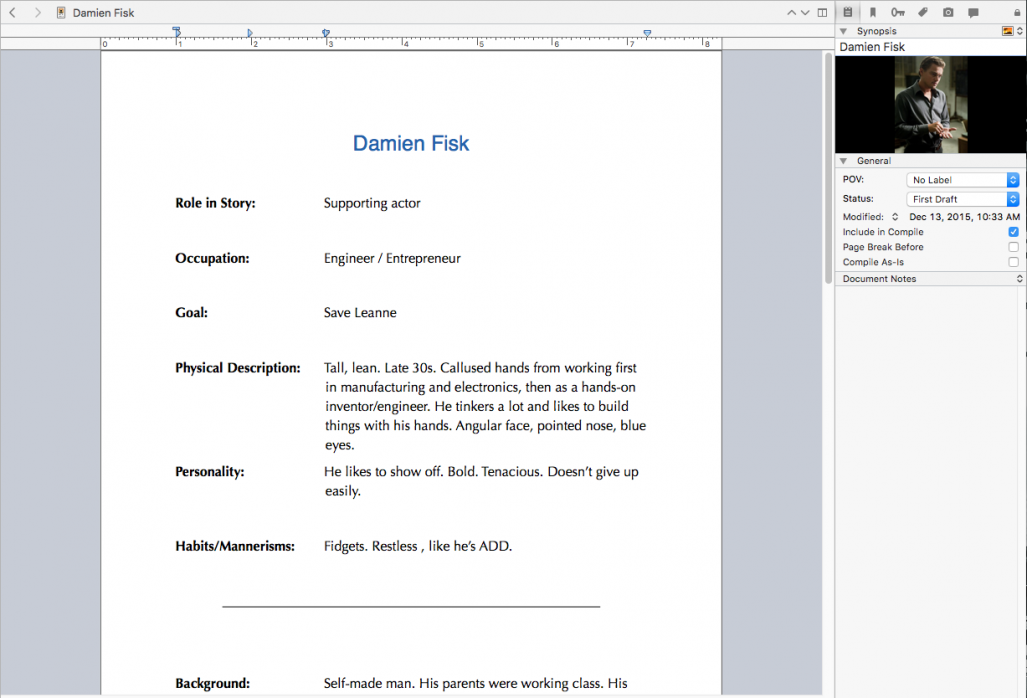The height and width of the screenshot is (698, 1027).
Task: Click the document icon beside the Damien Fisk header
Action: 61,12
